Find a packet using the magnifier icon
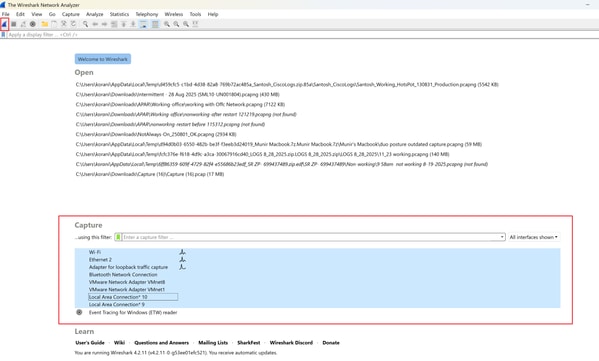Viewport: 599px width, 361px height. tap(85, 24)
